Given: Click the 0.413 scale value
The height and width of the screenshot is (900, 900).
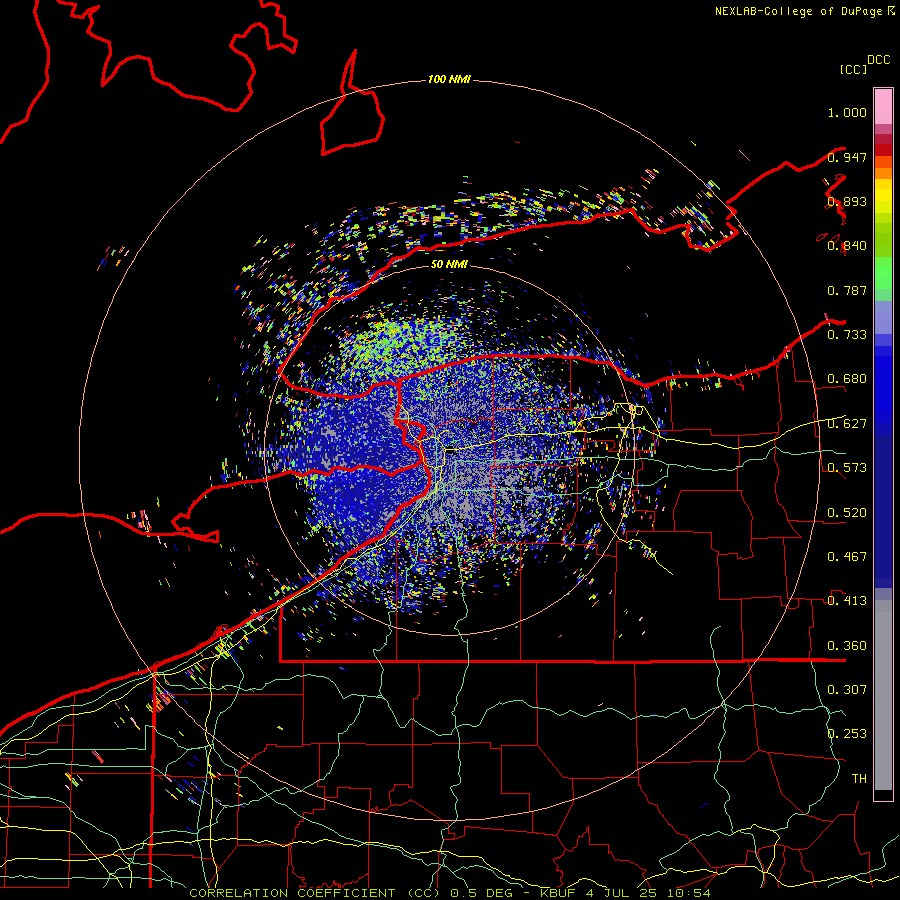Looking at the screenshot, I should point(847,601).
